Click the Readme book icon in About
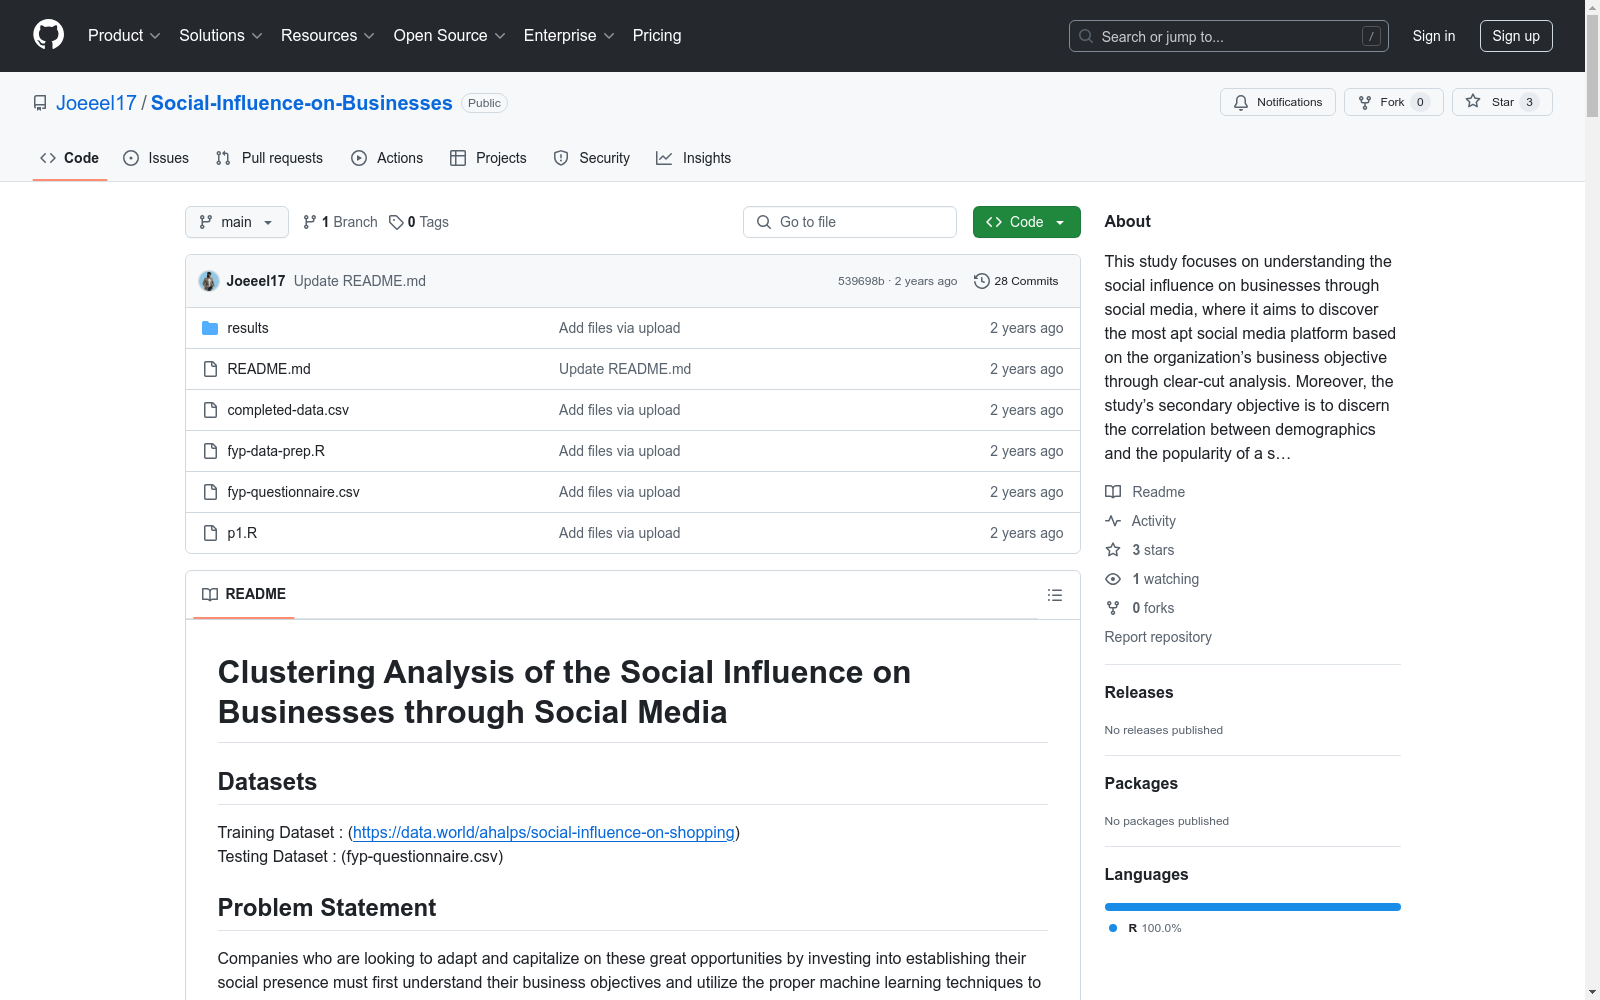Image resolution: width=1600 pixels, height=1000 pixels. pos(1113,492)
